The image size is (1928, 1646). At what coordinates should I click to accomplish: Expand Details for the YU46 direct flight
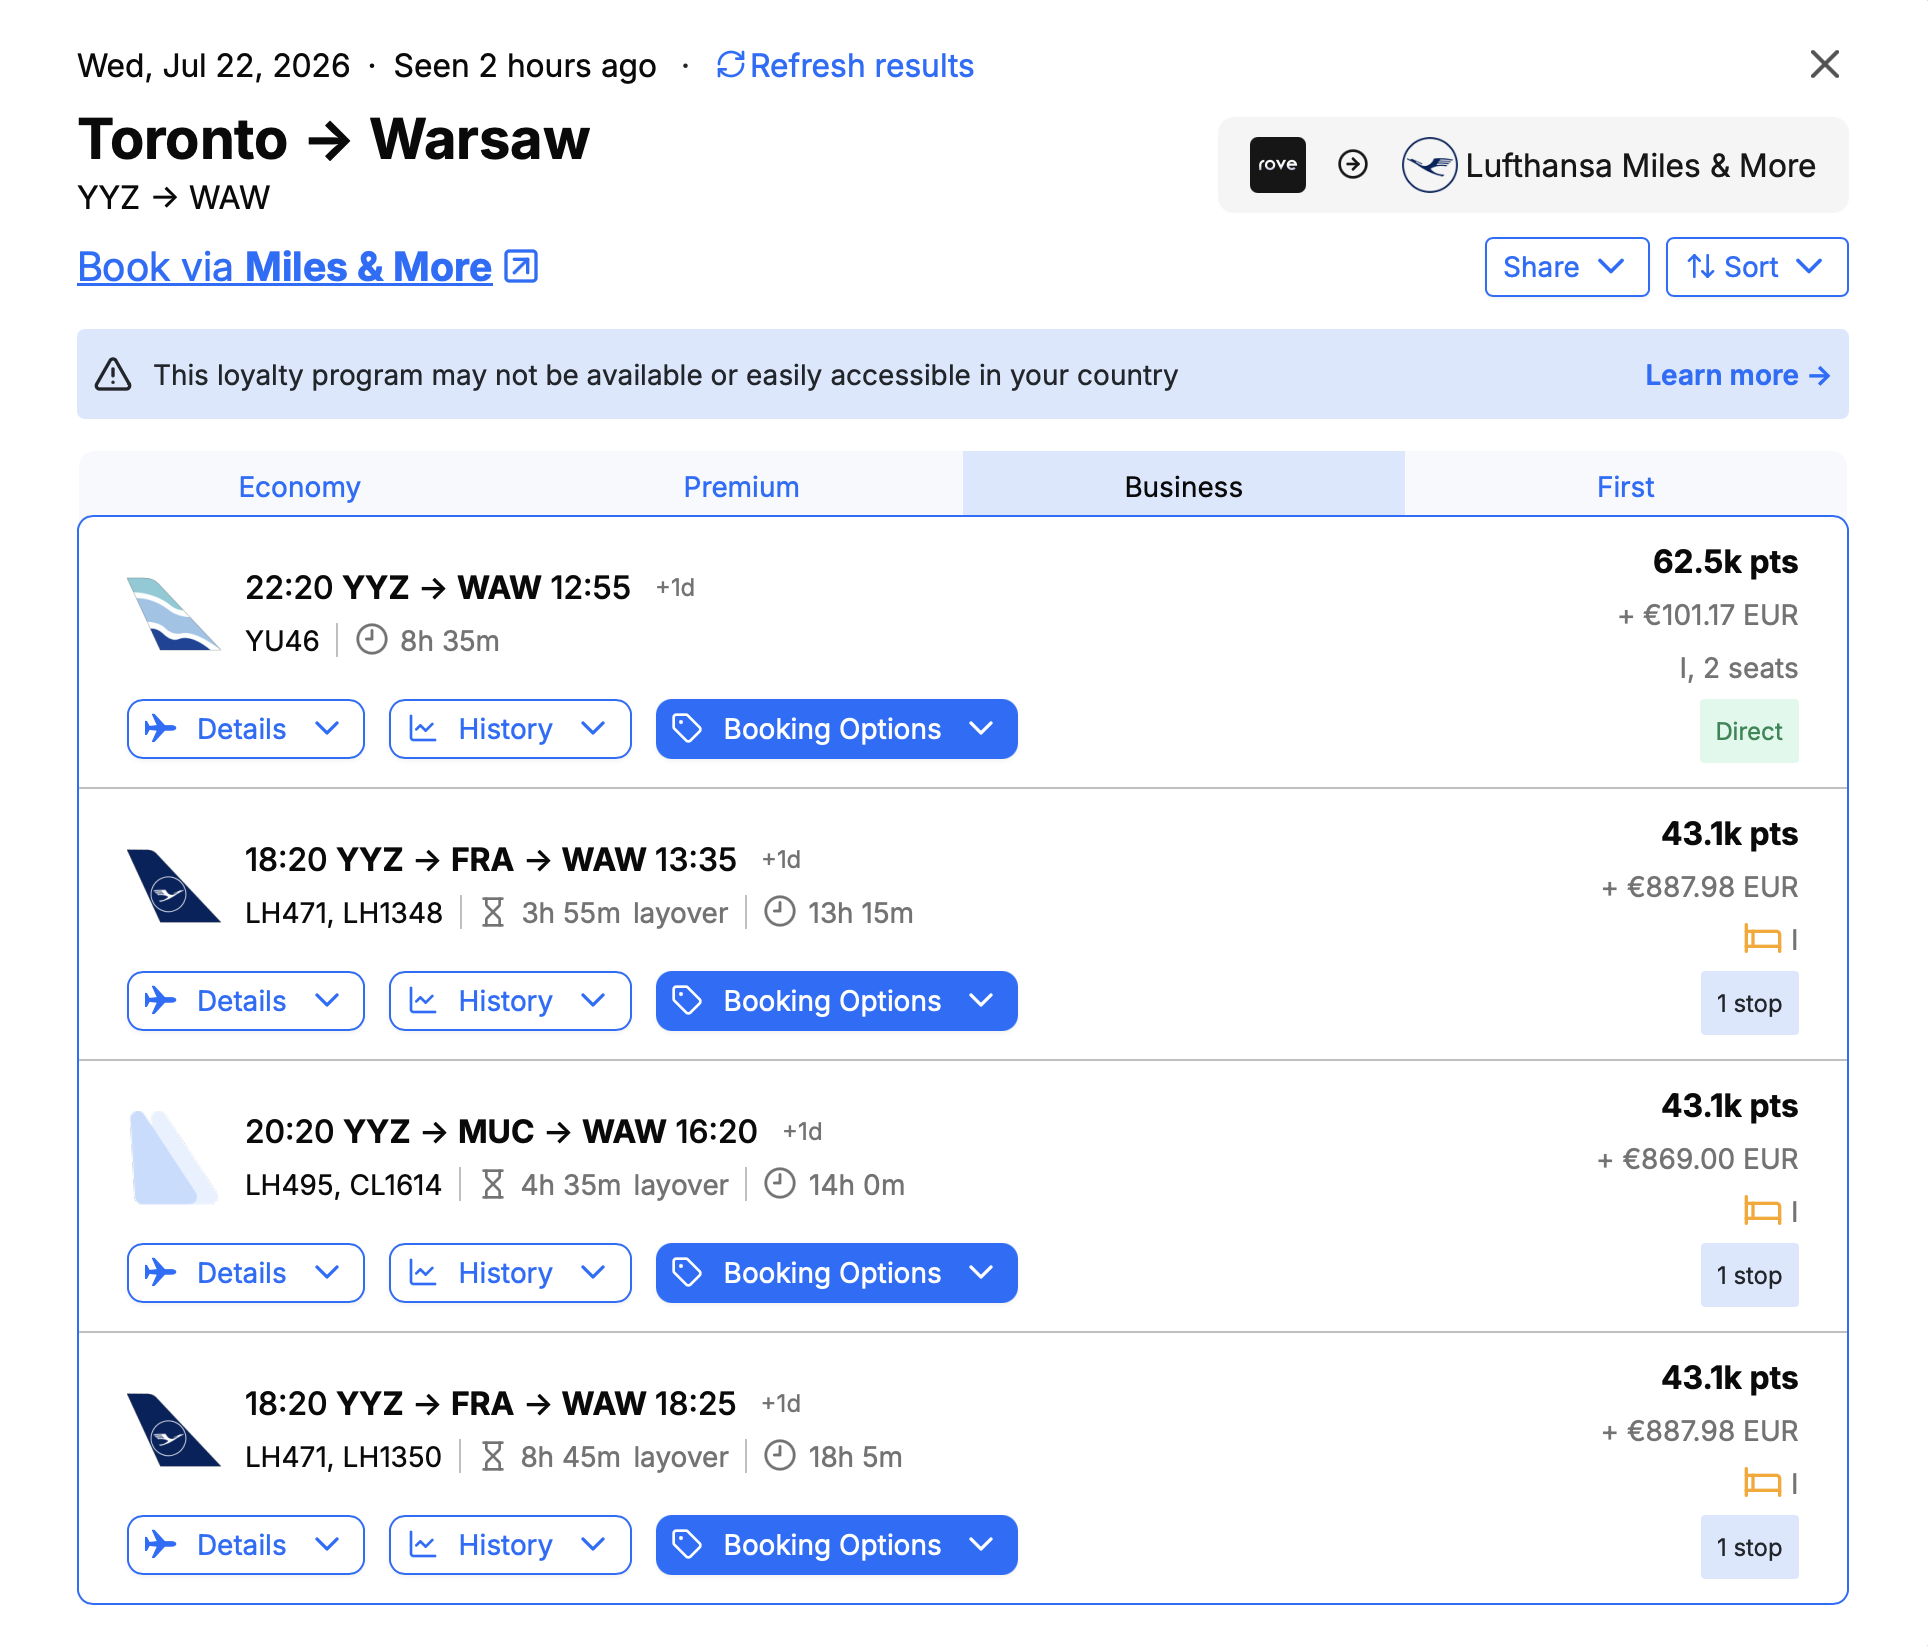[x=245, y=729]
